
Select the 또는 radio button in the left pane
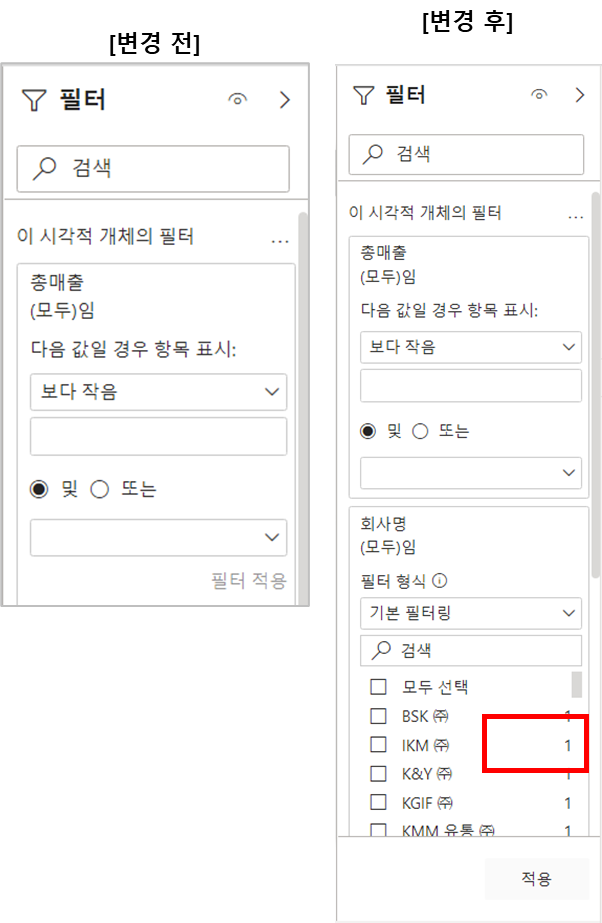[99, 489]
